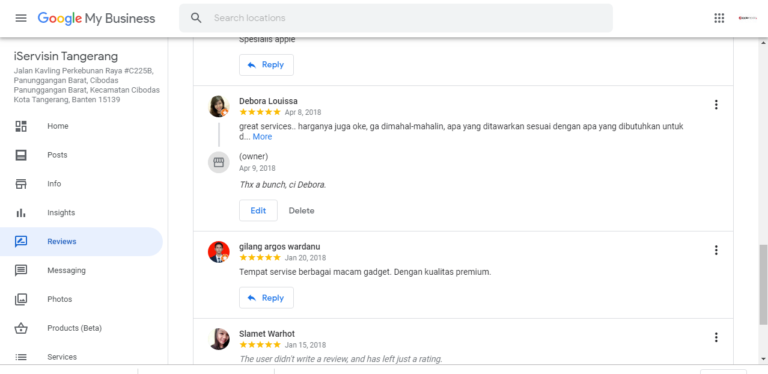Open three-dot menu for gilang argos wardanu
Image resolution: width=768 pixels, height=374 pixels.
(716, 251)
